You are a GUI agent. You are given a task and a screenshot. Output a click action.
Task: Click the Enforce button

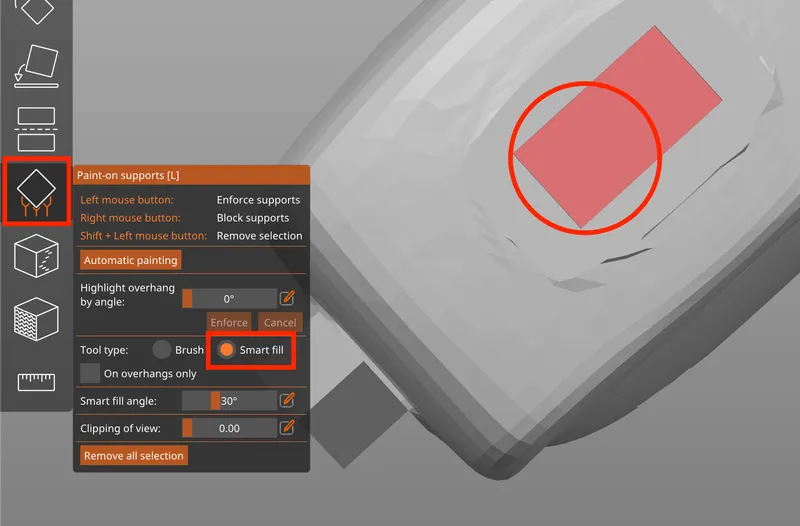229,322
